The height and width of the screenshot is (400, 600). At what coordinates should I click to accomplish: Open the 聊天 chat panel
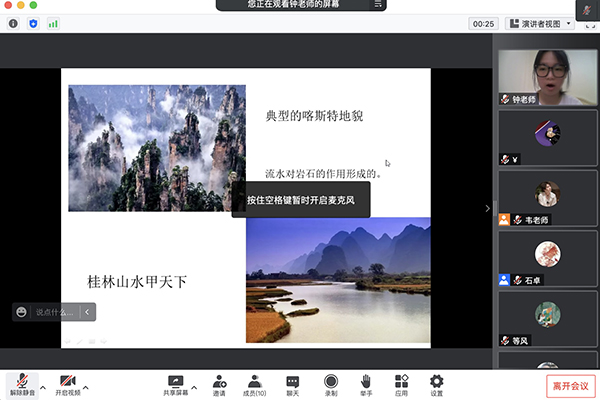[x=293, y=385]
